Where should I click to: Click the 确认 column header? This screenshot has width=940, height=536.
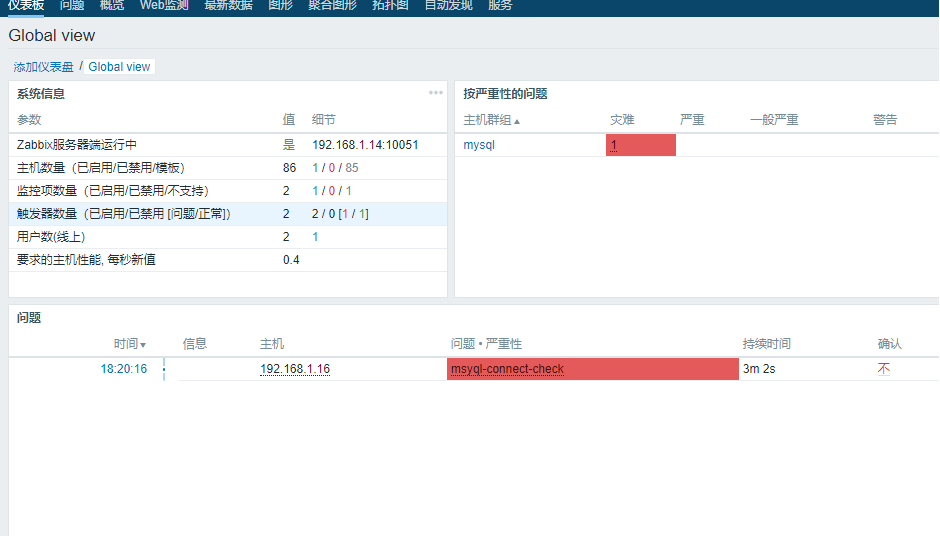click(889, 344)
